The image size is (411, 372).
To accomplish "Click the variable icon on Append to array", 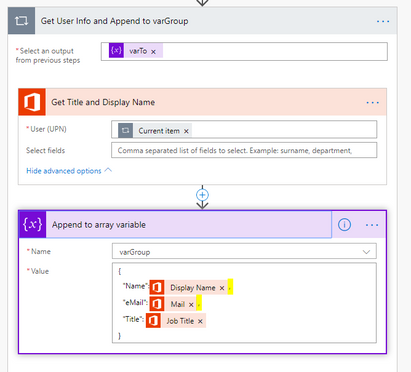I will pyautogui.click(x=32, y=224).
